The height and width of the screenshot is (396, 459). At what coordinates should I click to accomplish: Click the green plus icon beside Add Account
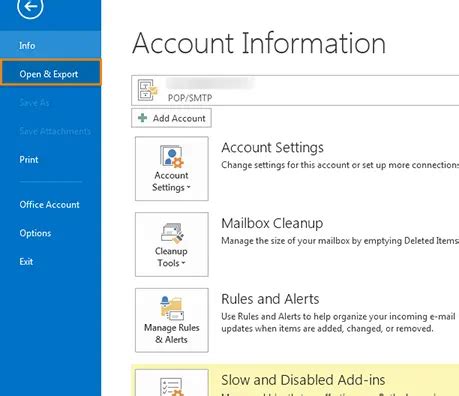(143, 118)
